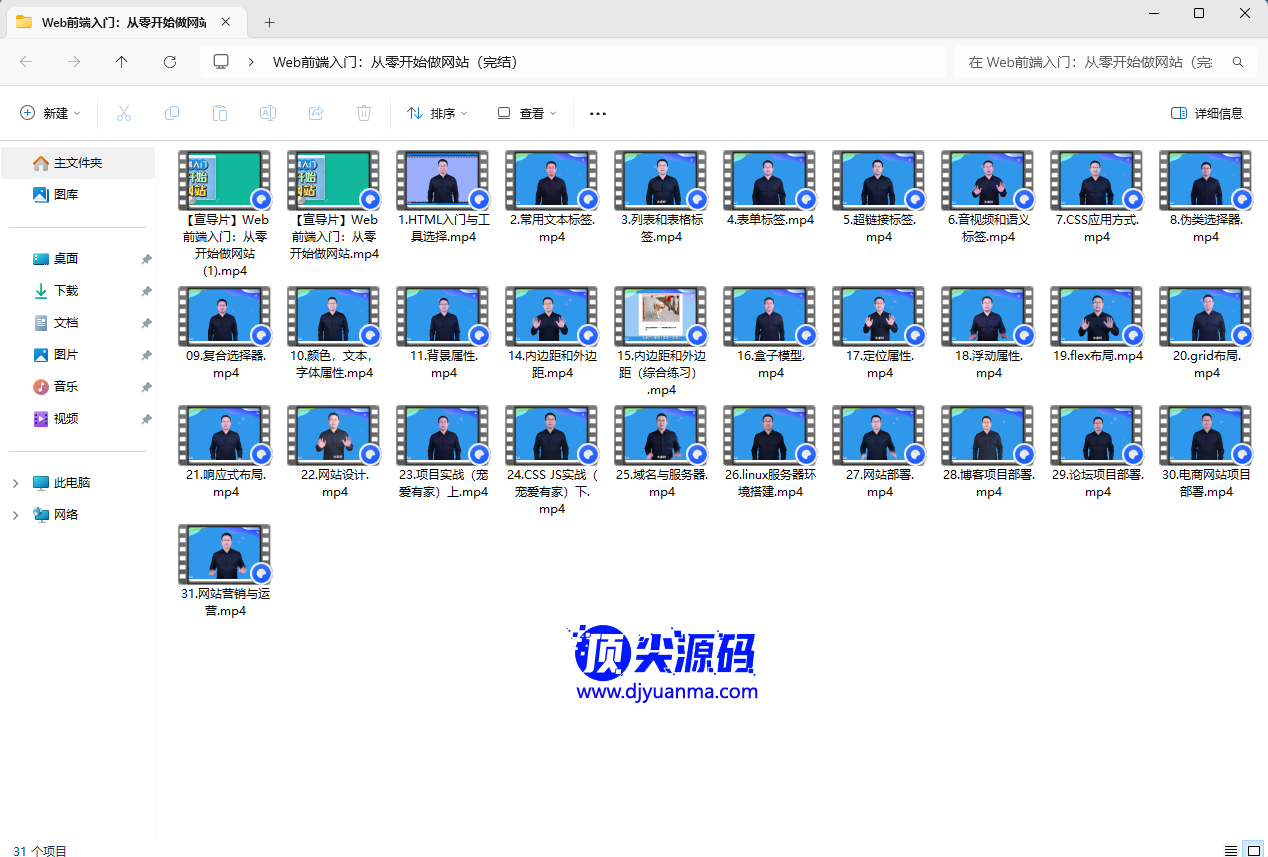1268x857 pixels.
Task: Refresh the current folder view
Action: click(x=170, y=62)
